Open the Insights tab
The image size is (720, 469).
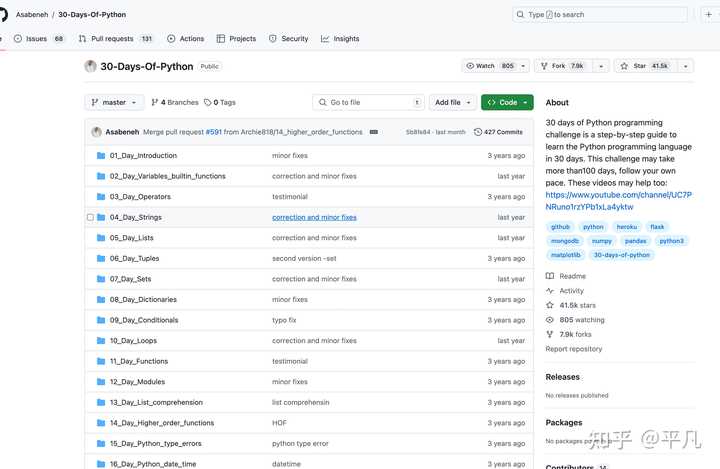[x=340, y=39]
